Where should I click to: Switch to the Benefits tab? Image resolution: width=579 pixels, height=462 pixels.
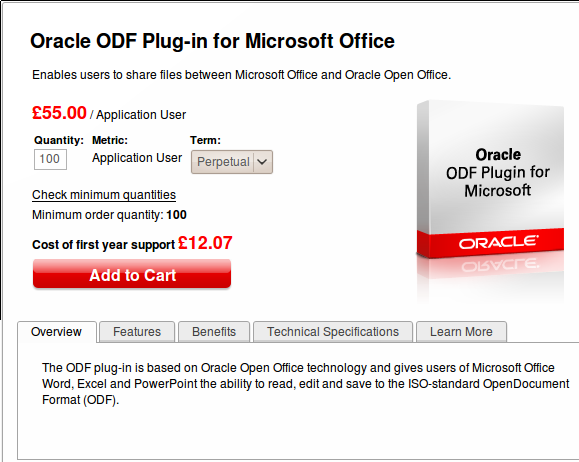tap(214, 332)
